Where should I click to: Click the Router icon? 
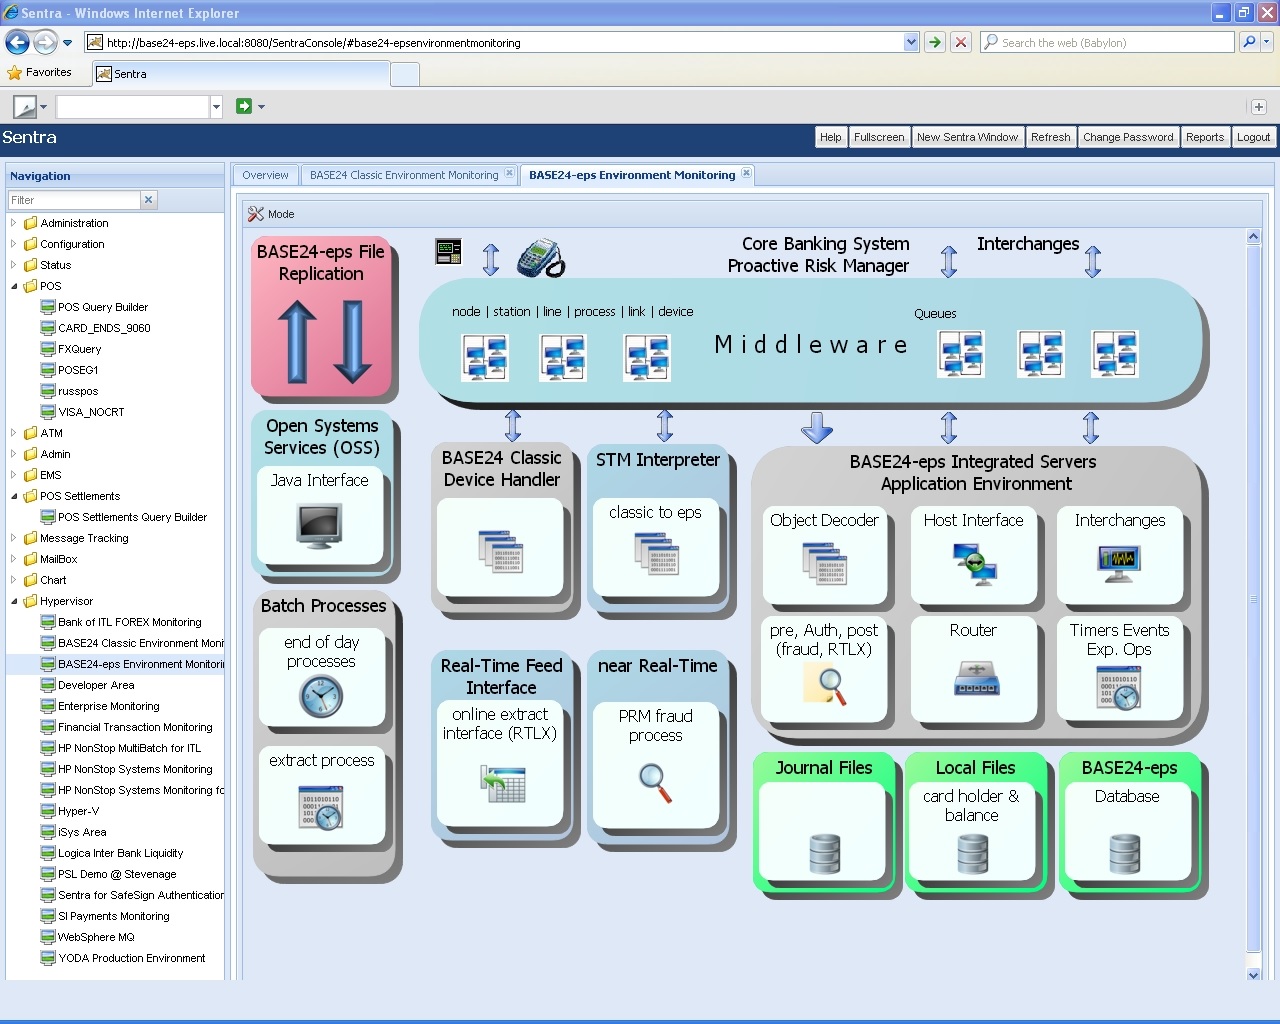[976, 678]
